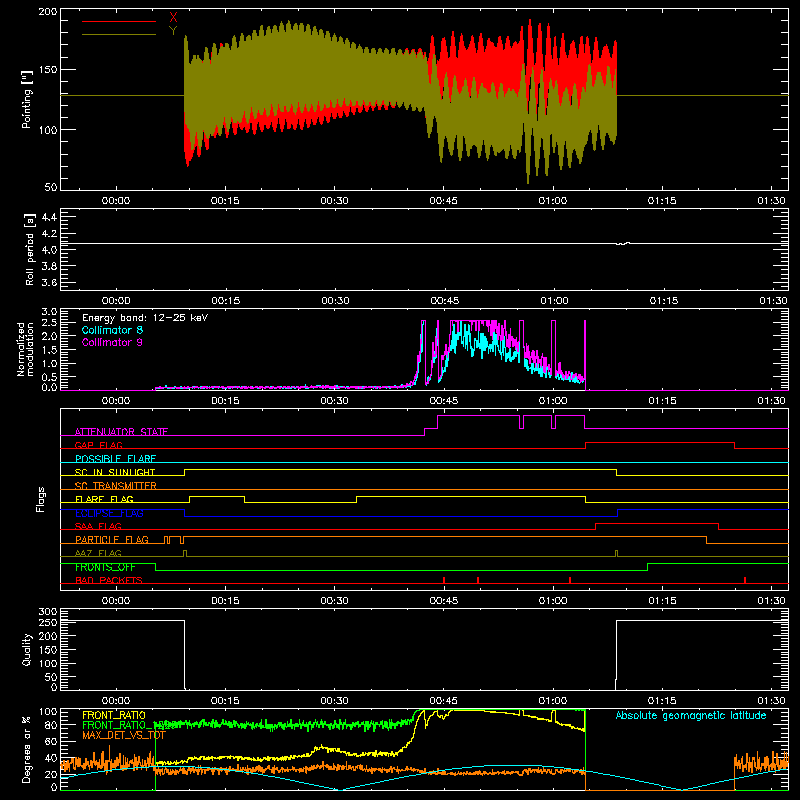Click the GAP_FLAG label
This screenshot has height=800, width=800.
[x=98, y=445]
